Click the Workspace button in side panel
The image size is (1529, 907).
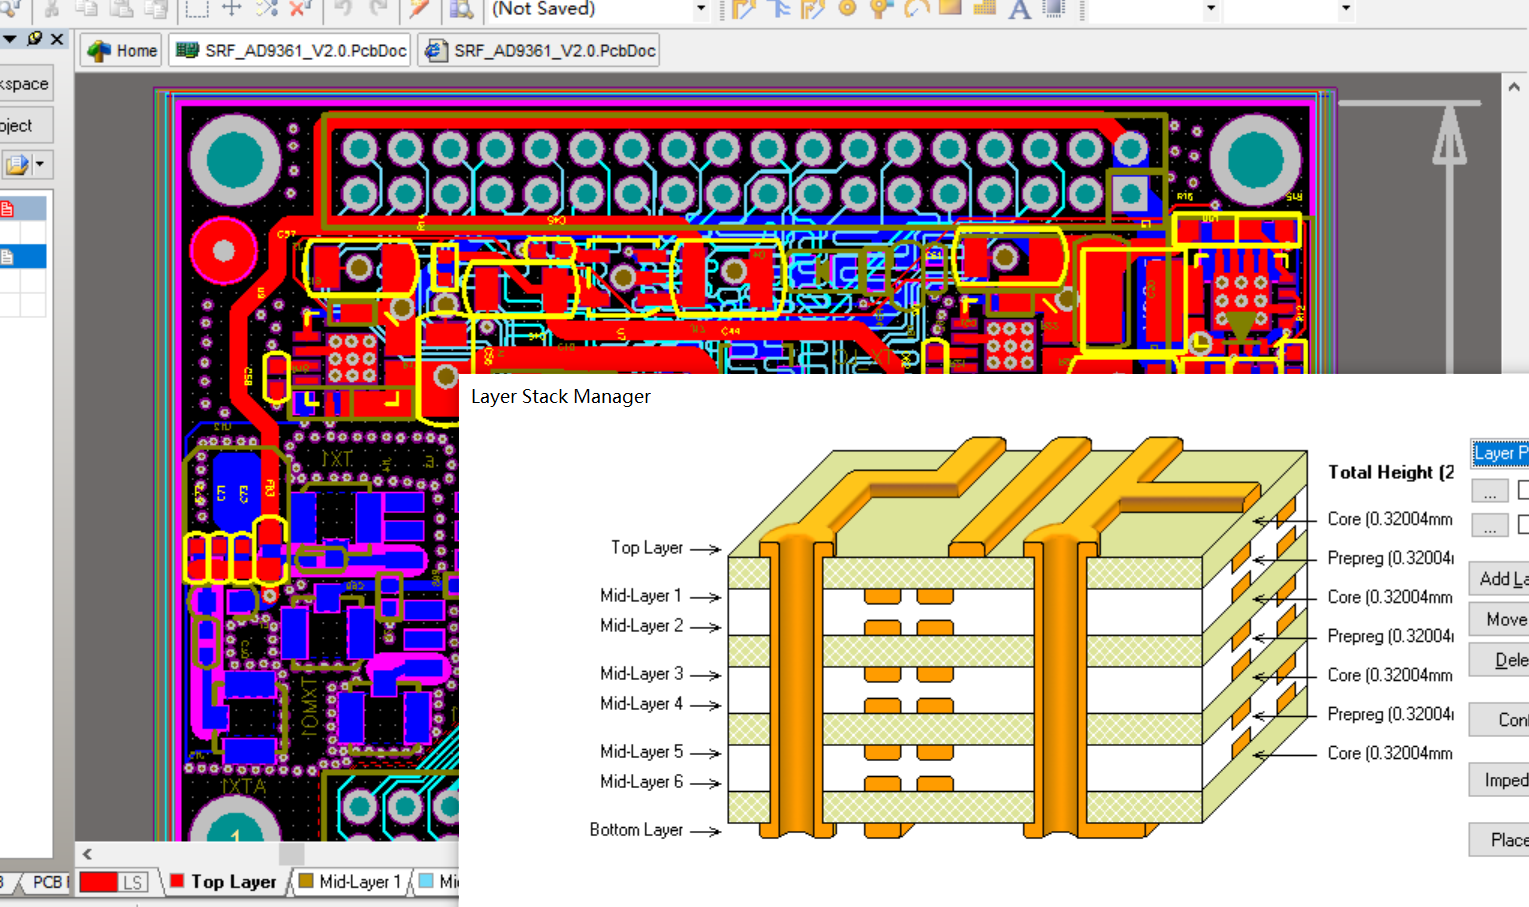click(24, 83)
